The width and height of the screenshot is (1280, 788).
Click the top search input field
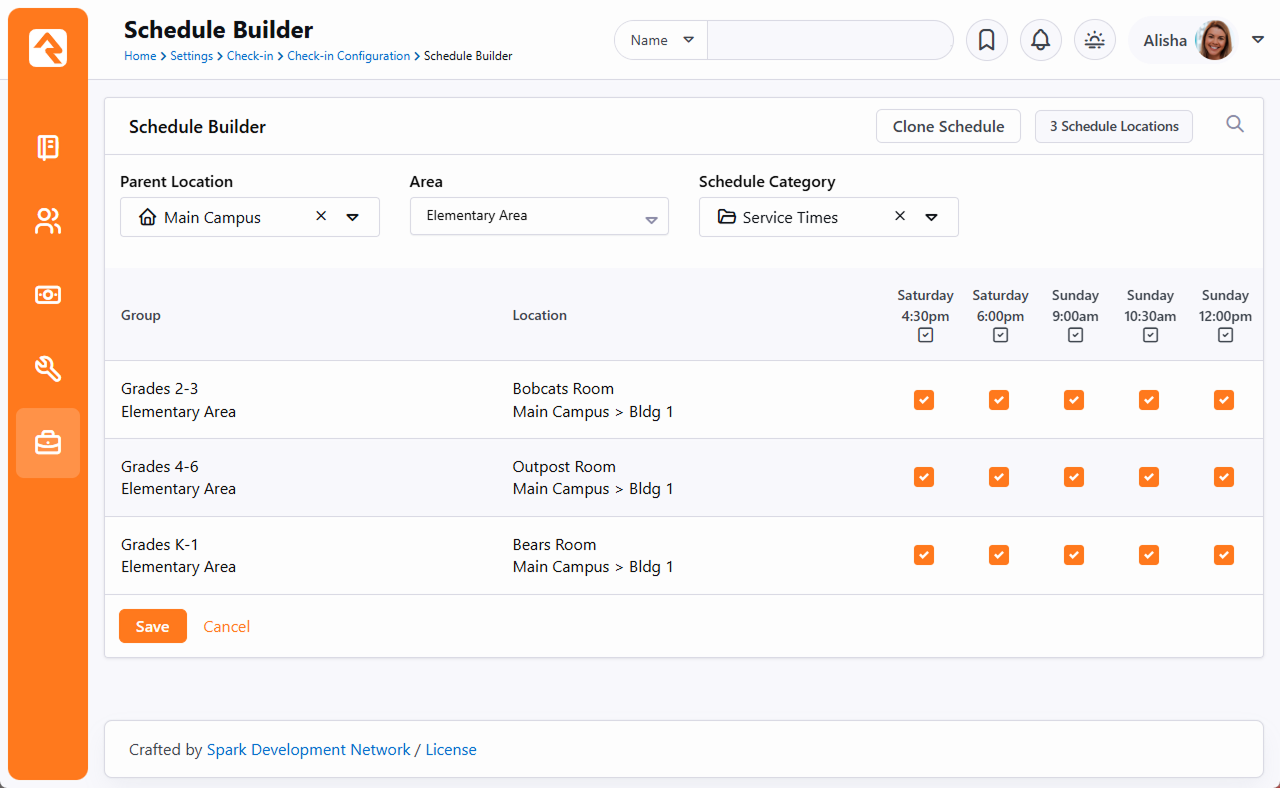829,41
